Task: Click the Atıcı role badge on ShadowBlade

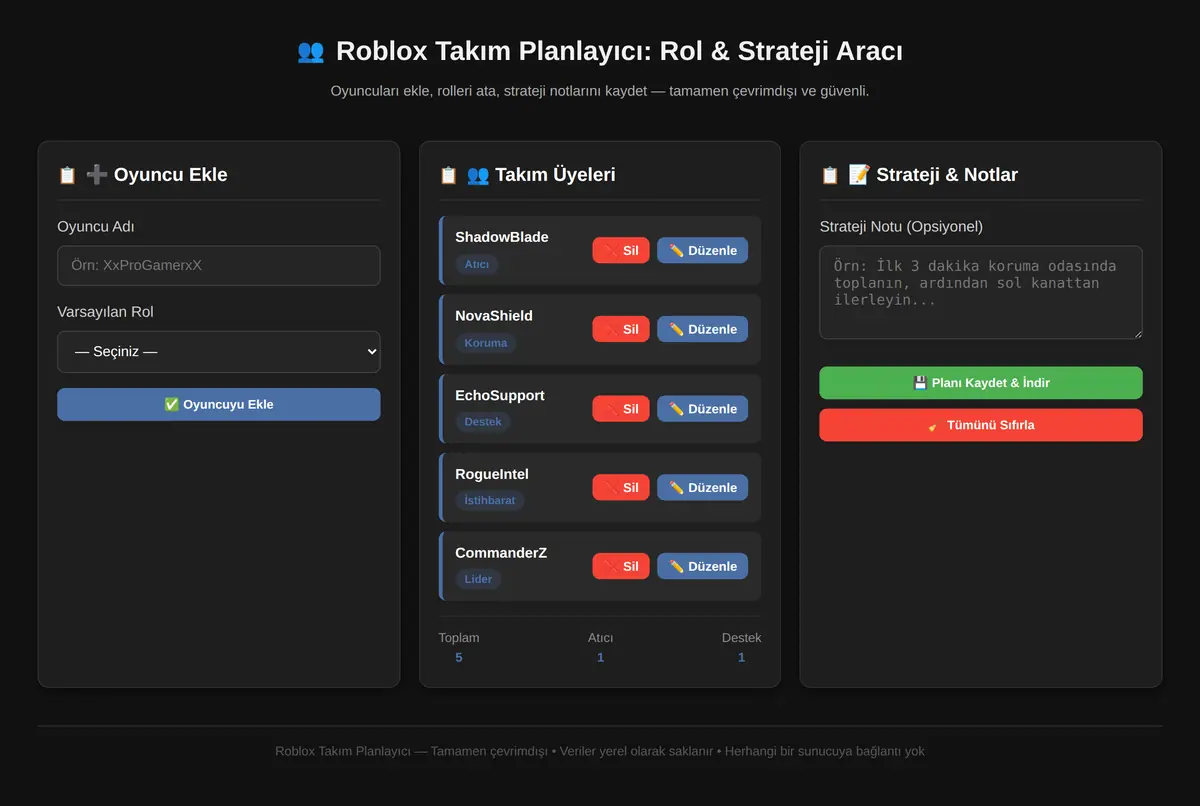Action: coord(477,264)
